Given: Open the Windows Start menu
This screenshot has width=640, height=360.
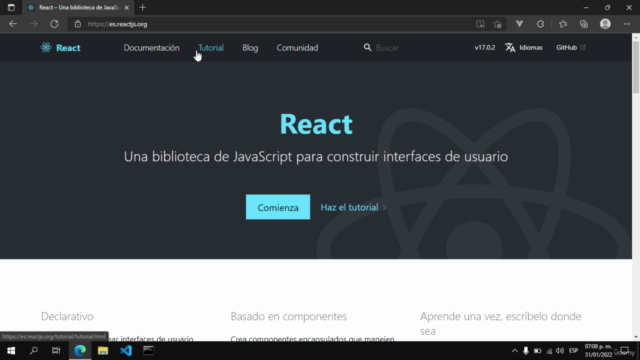Looking at the screenshot, I should (11, 351).
